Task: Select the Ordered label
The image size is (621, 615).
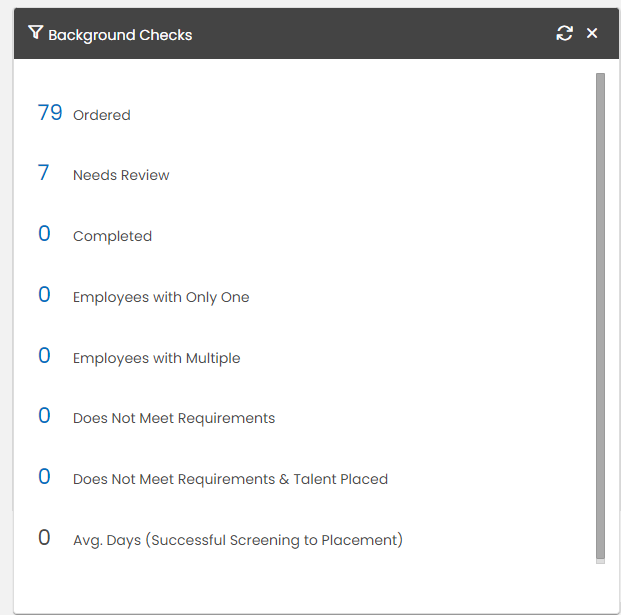Action: click(x=102, y=115)
